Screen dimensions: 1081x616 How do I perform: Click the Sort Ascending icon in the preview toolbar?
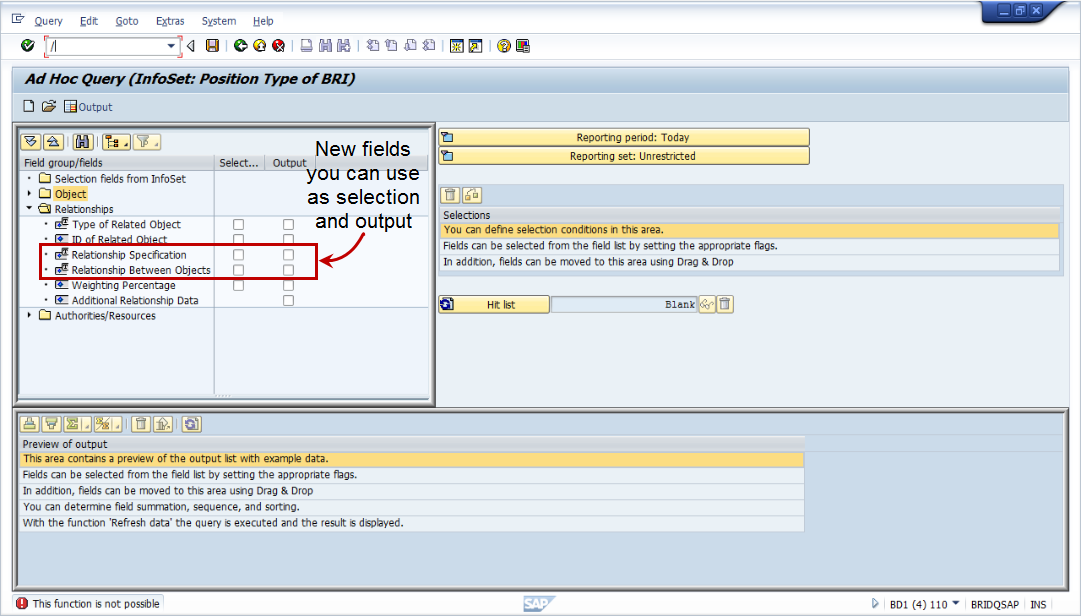(30, 424)
